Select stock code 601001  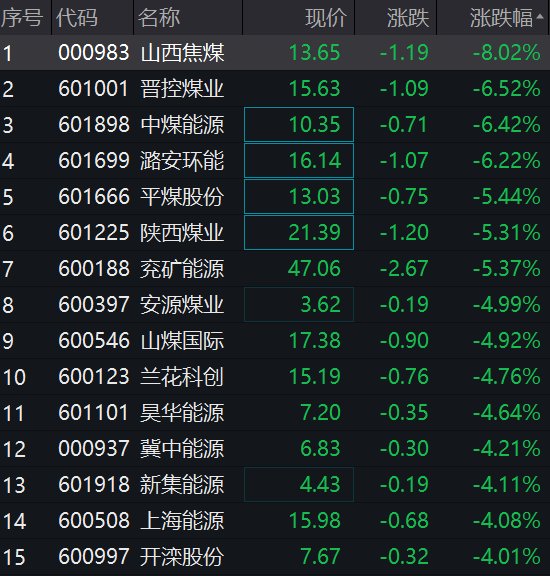(94, 89)
